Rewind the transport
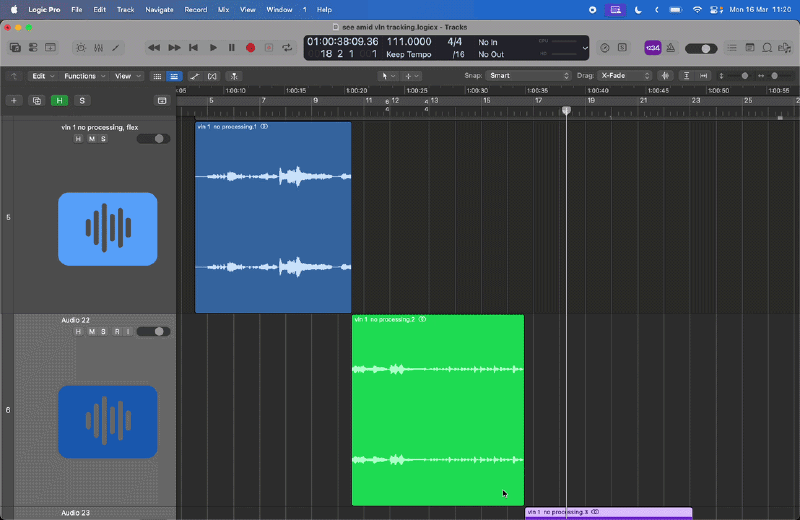The width and height of the screenshot is (800, 520). pyautogui.click(x=154, y=47)
